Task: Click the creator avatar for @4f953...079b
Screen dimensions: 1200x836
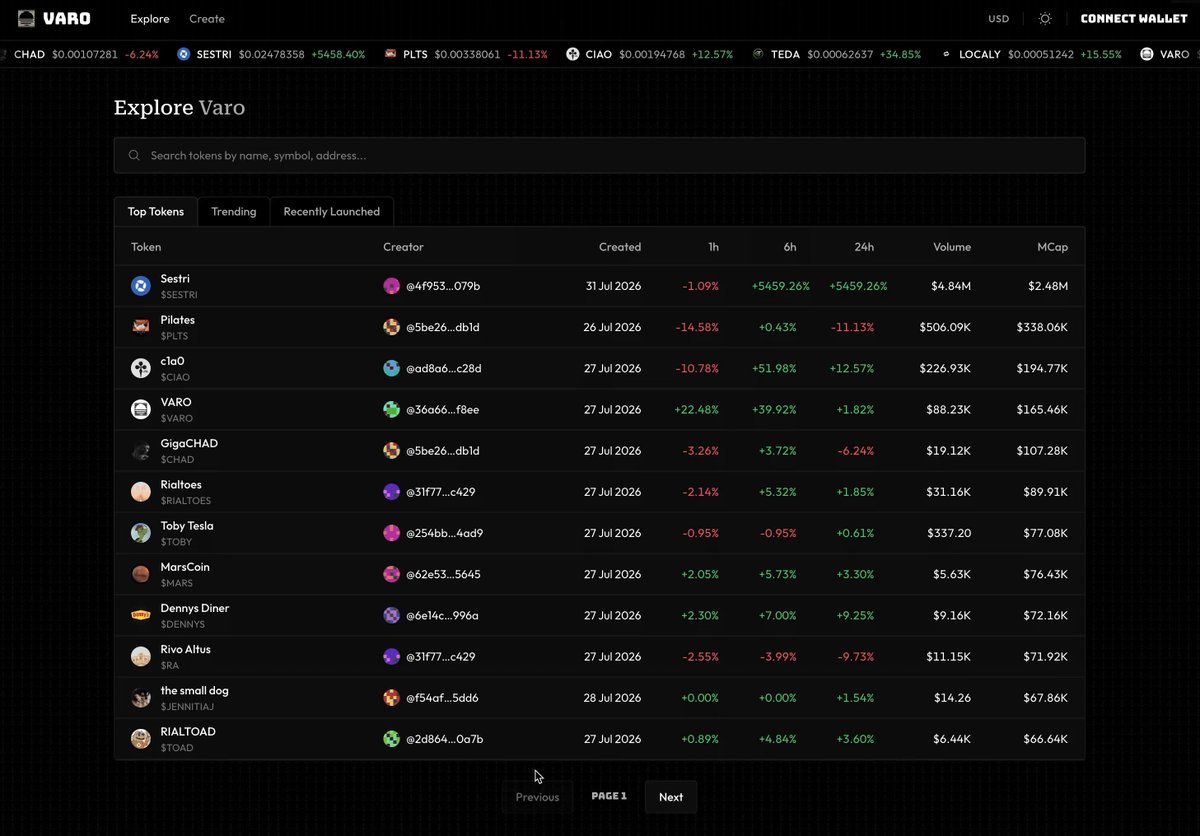Action: tap(392, 286)
